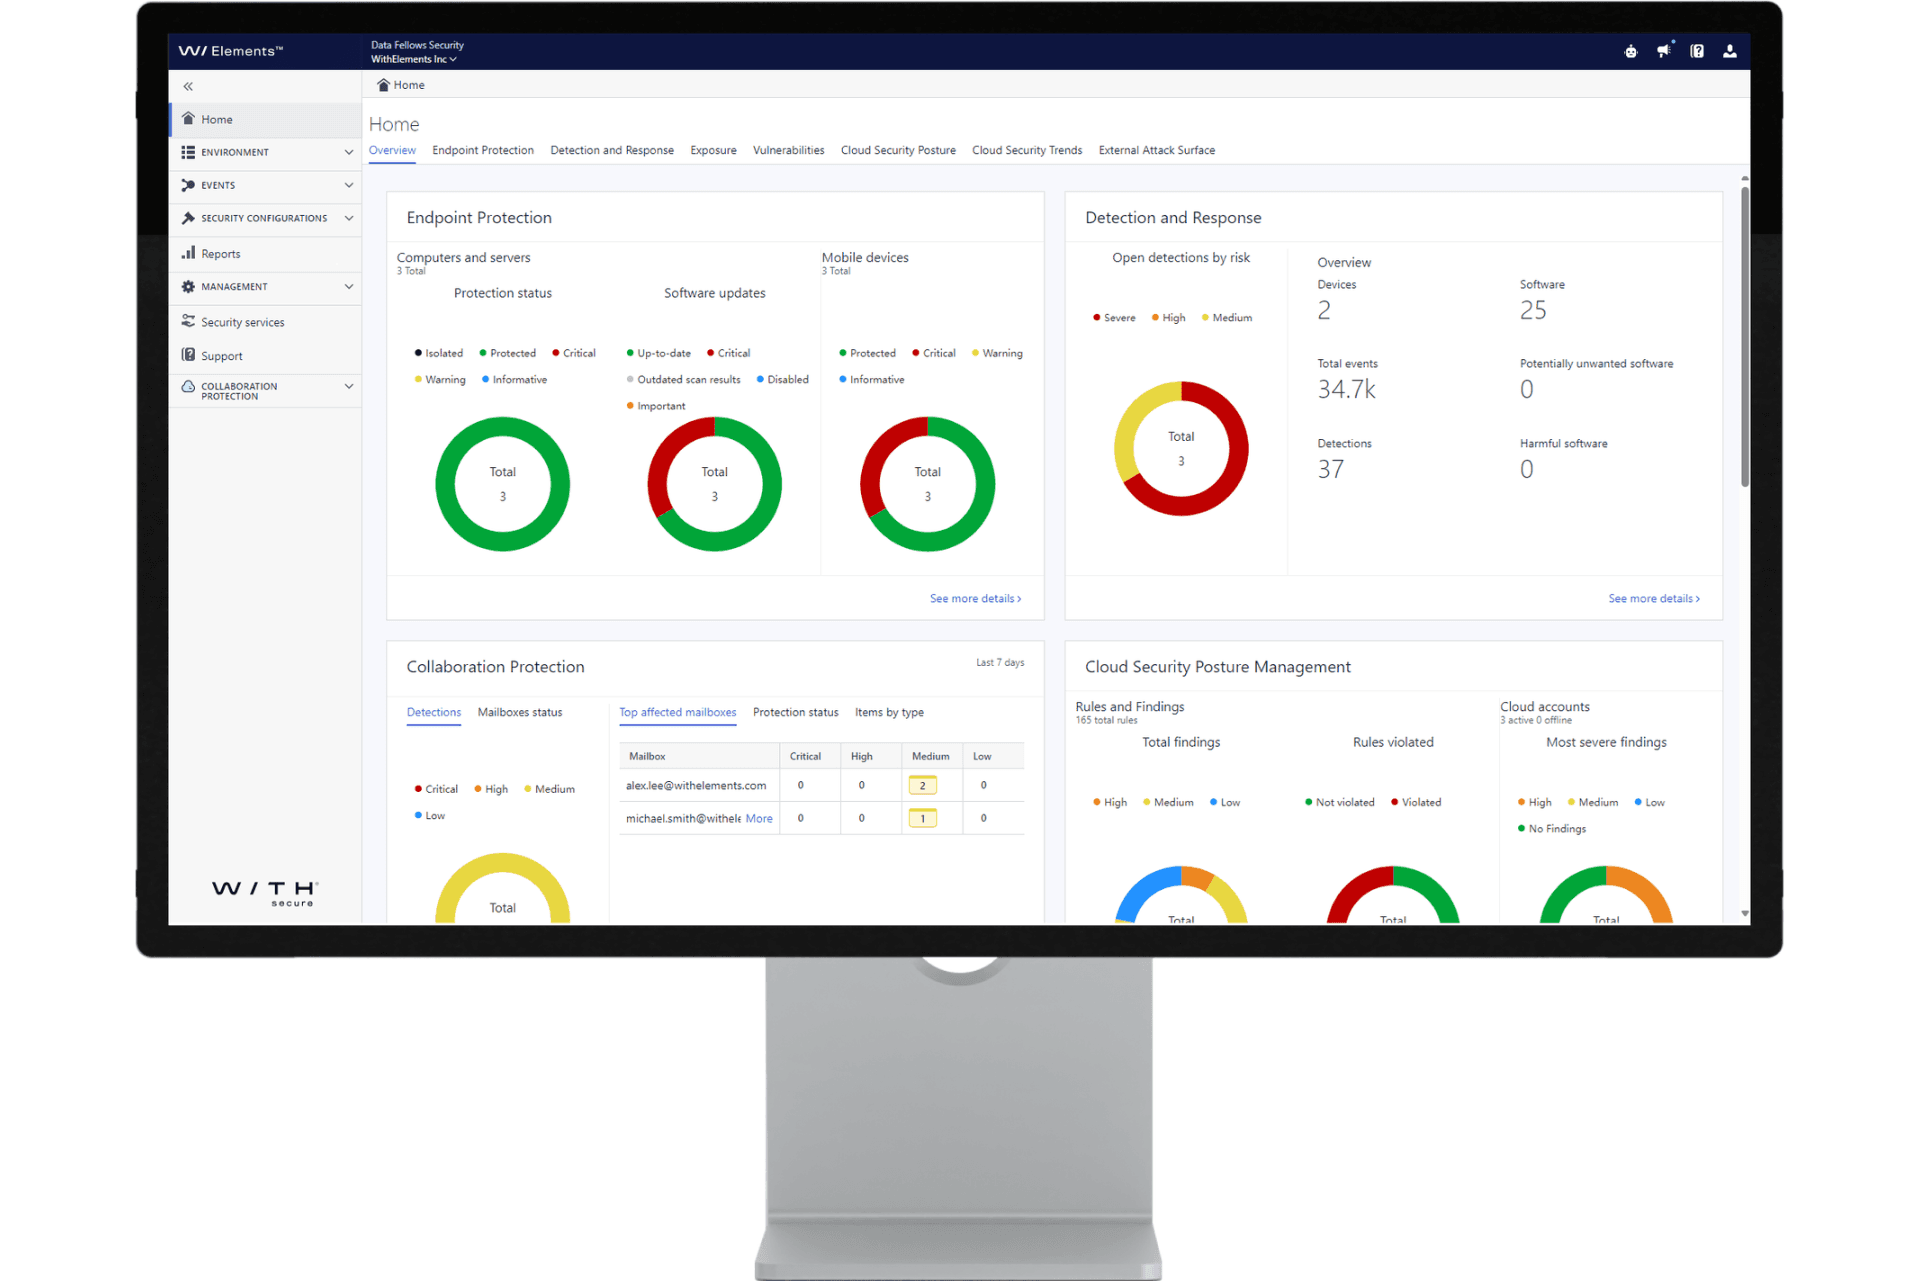Viewport: 1920px width, 1281px height.
Task: Switch to the Mailboxes status sub-tab
Action: tap(520, 712)
